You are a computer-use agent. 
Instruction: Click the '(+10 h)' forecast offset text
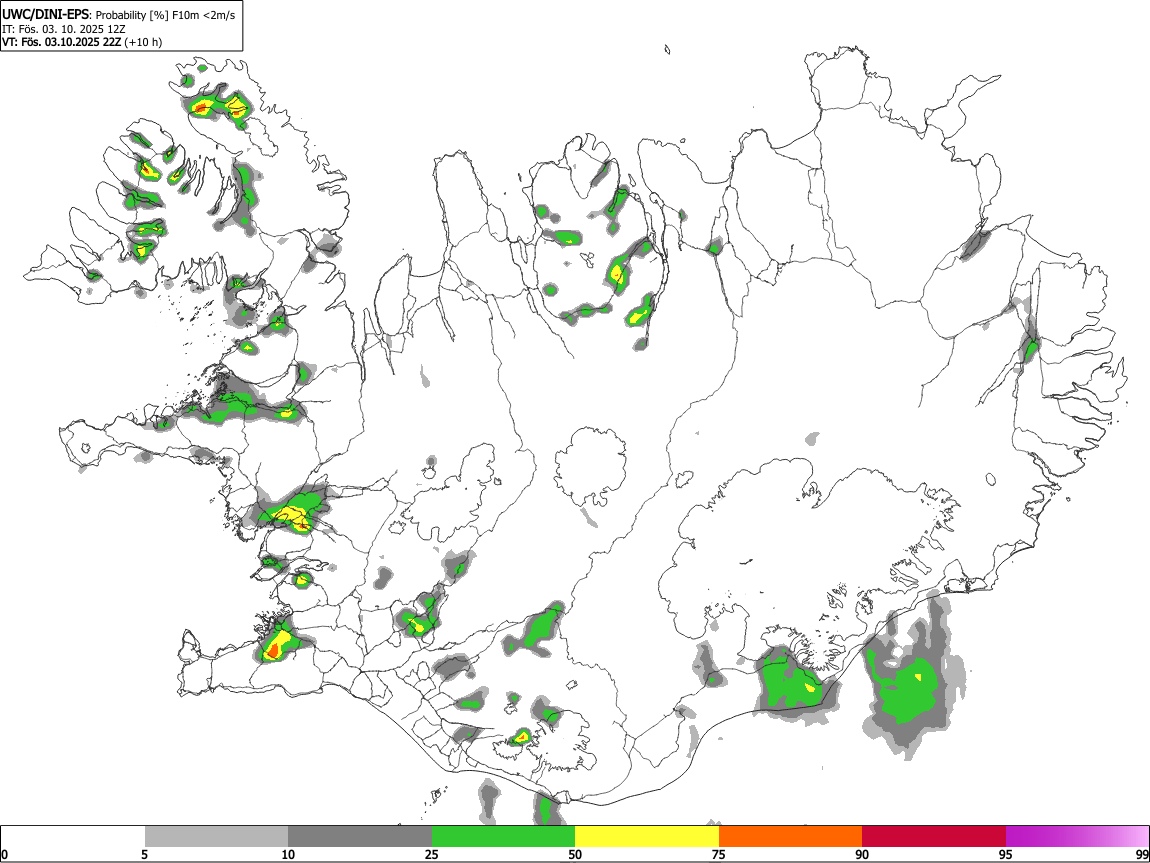tap(143, 42)
